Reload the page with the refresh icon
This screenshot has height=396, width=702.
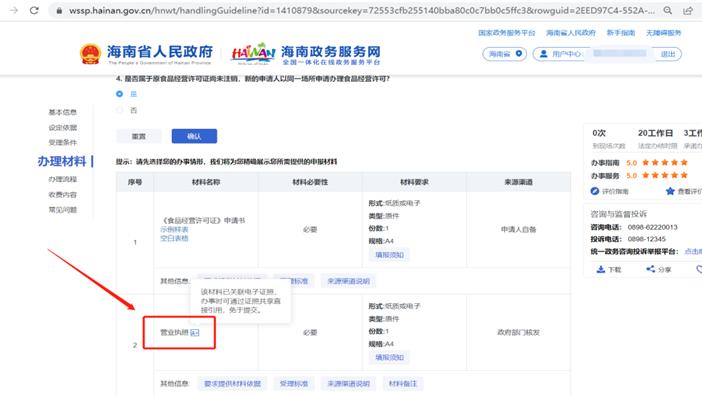tap(34, 10)
